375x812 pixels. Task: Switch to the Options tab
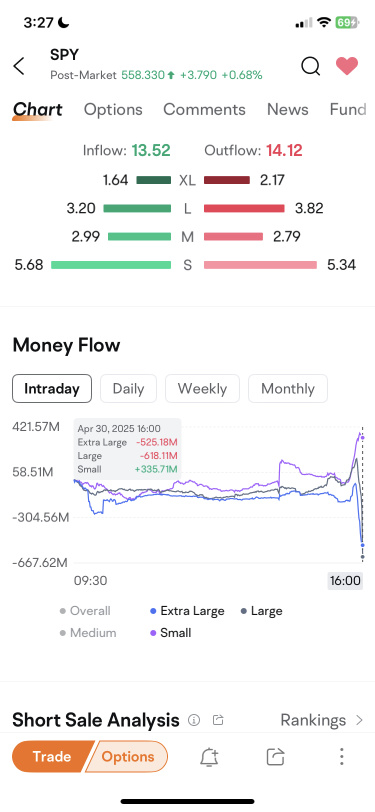click(113, 109)
